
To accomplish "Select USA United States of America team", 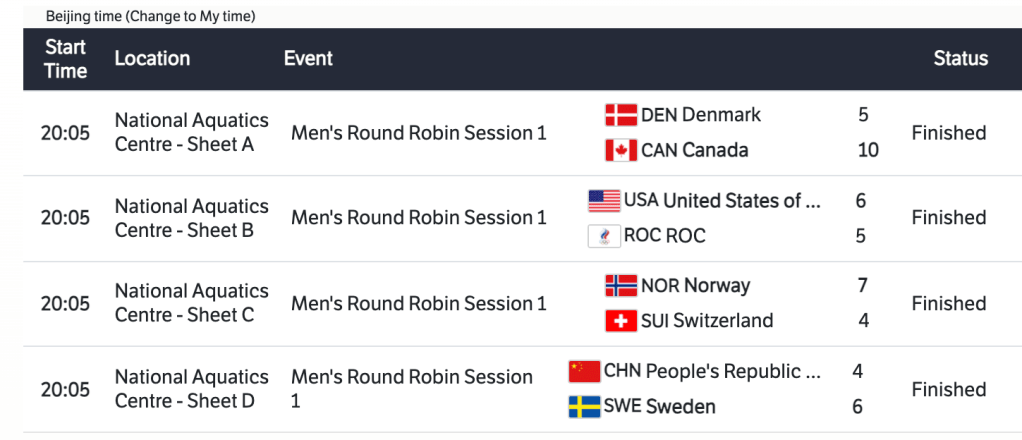I will coord(721,201).
